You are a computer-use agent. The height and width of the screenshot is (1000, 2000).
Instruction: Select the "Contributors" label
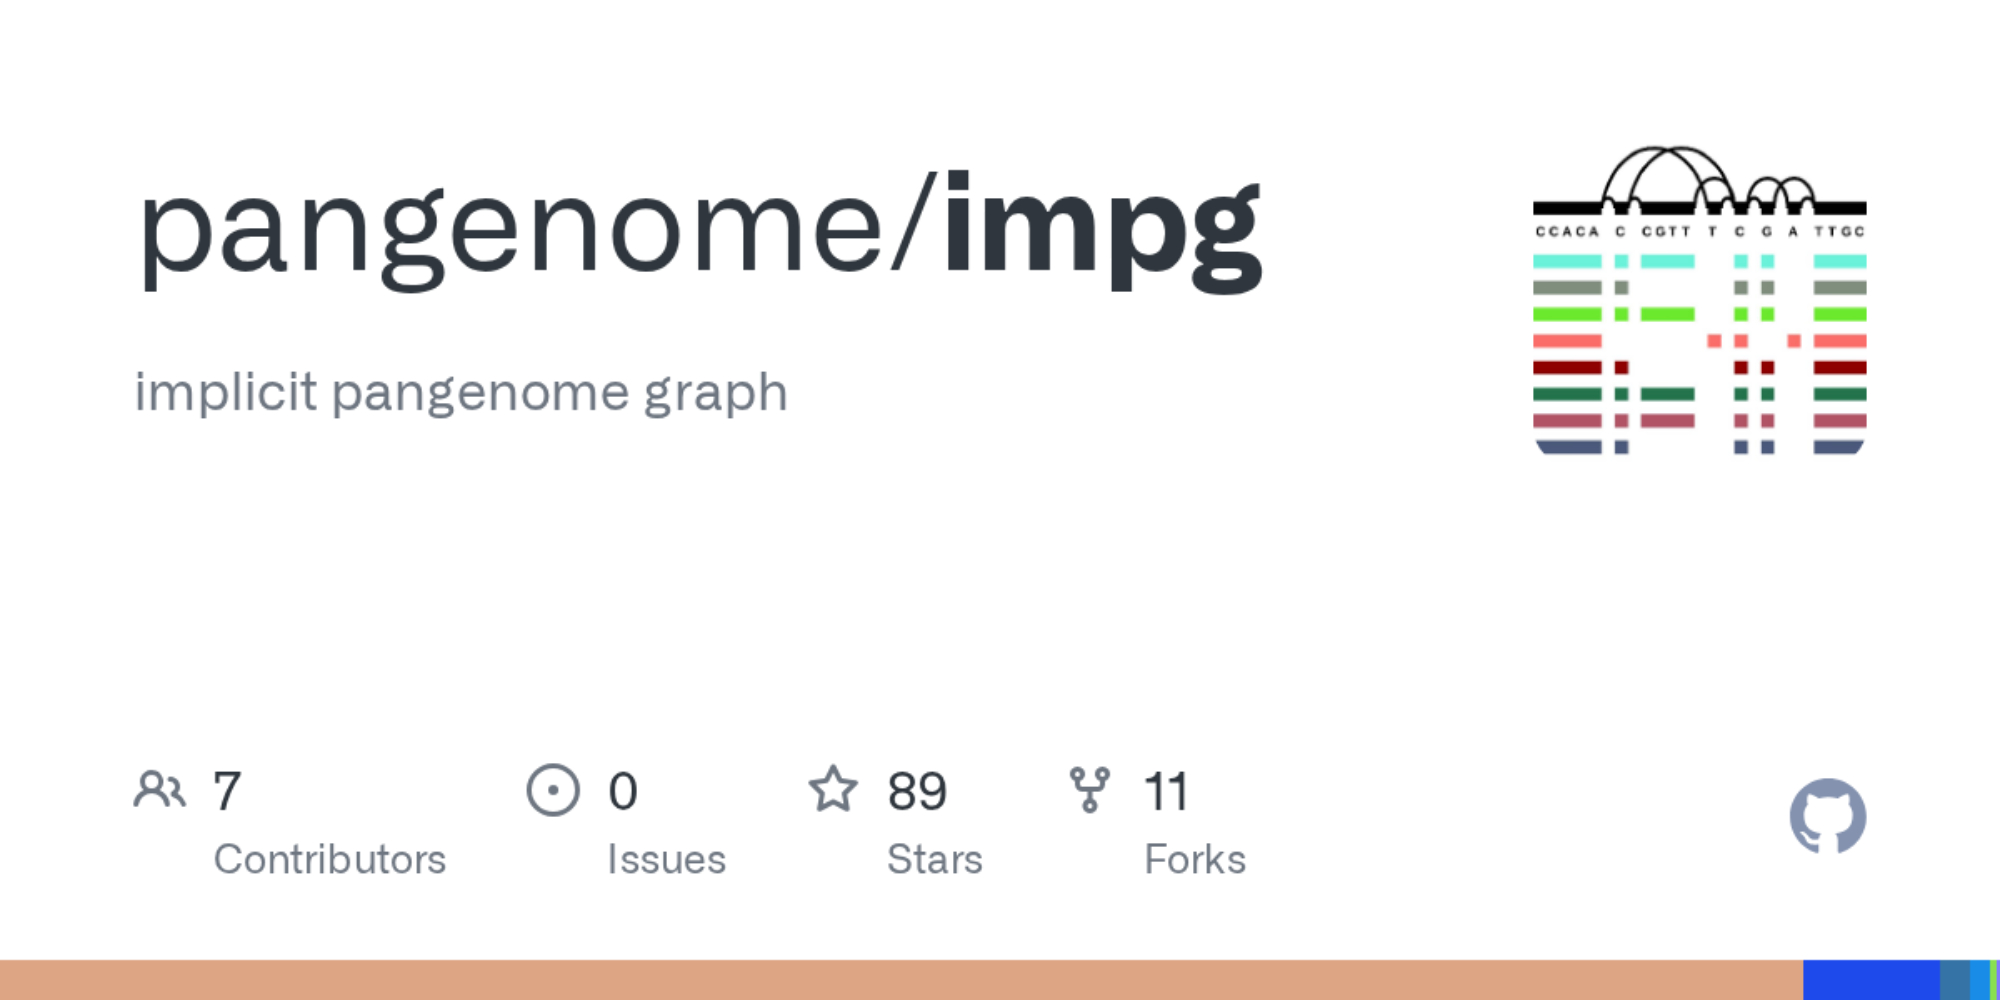[x=330, y=860]
